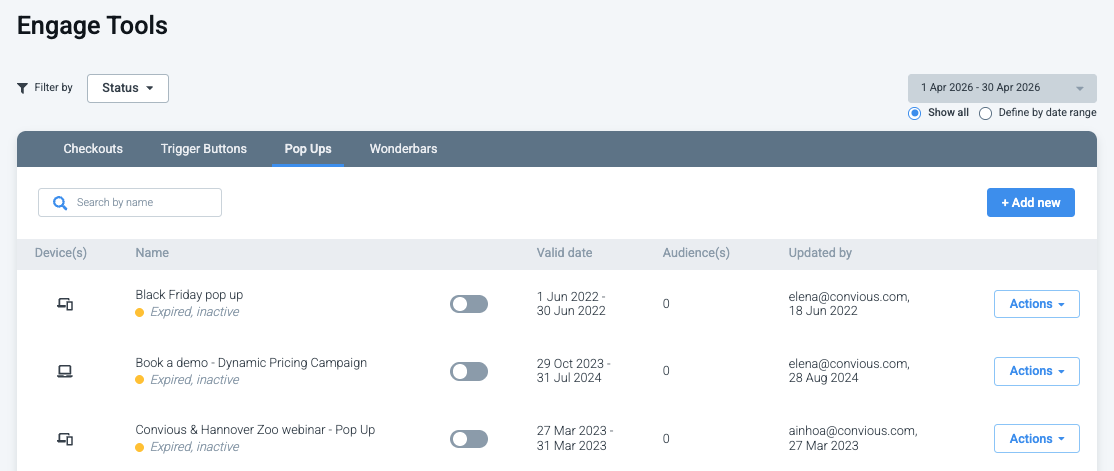Click the Valid date column header
Image resolution: width=1114 pixels, height=471 pixels.
point(565,253)
